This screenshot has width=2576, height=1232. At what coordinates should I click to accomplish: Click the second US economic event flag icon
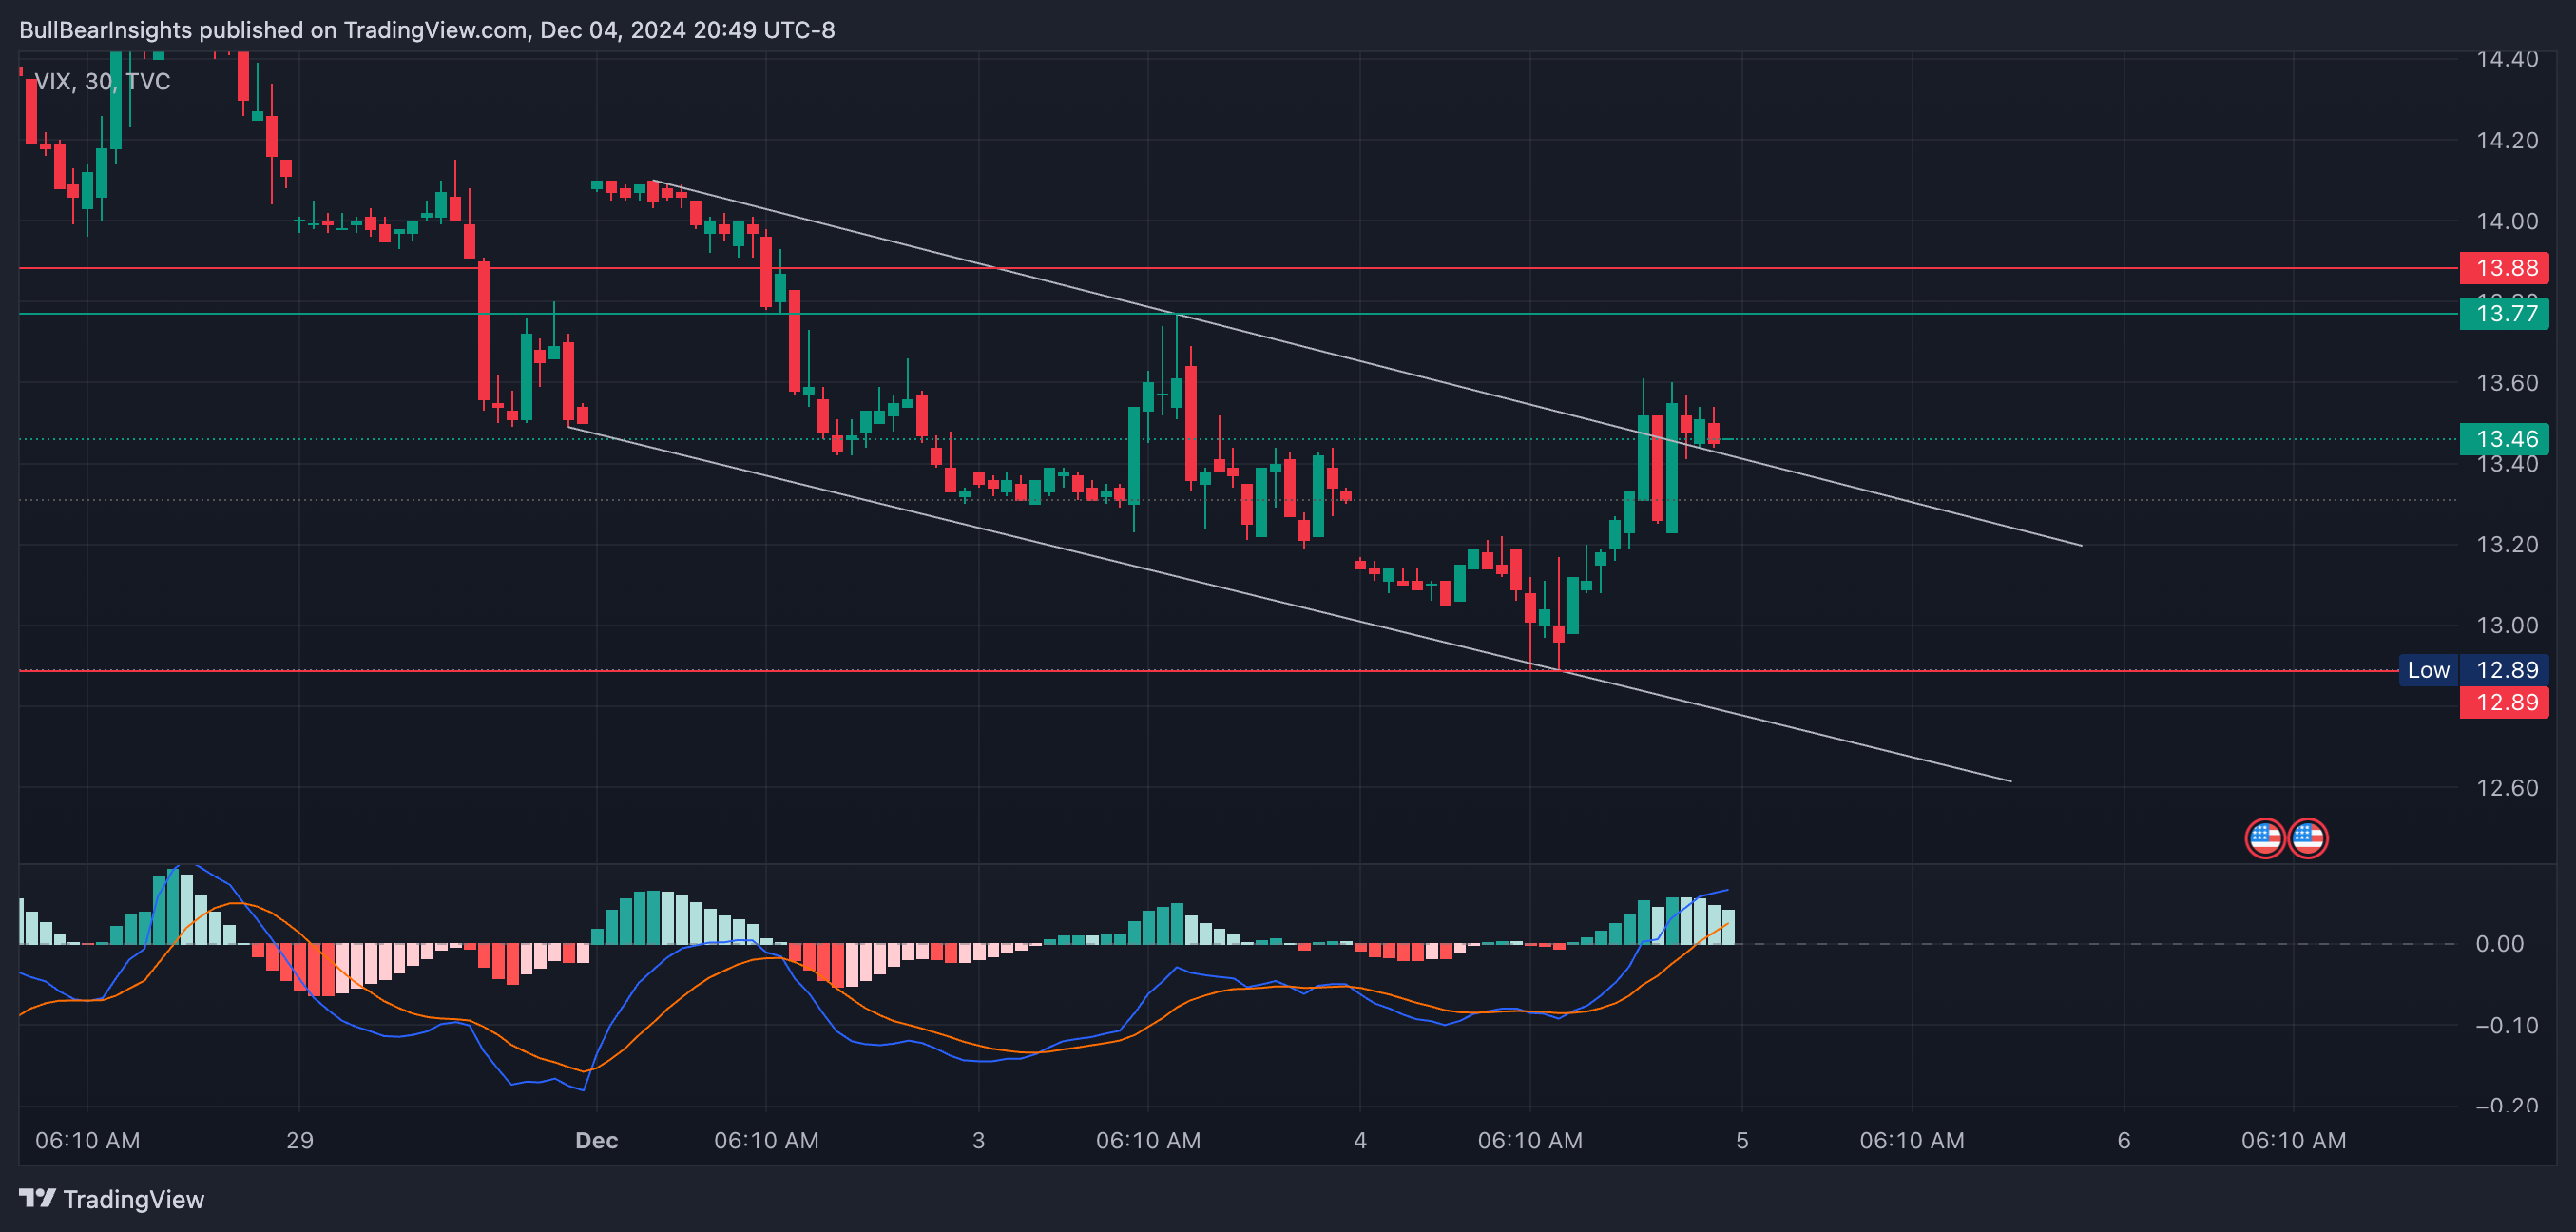2308,838
